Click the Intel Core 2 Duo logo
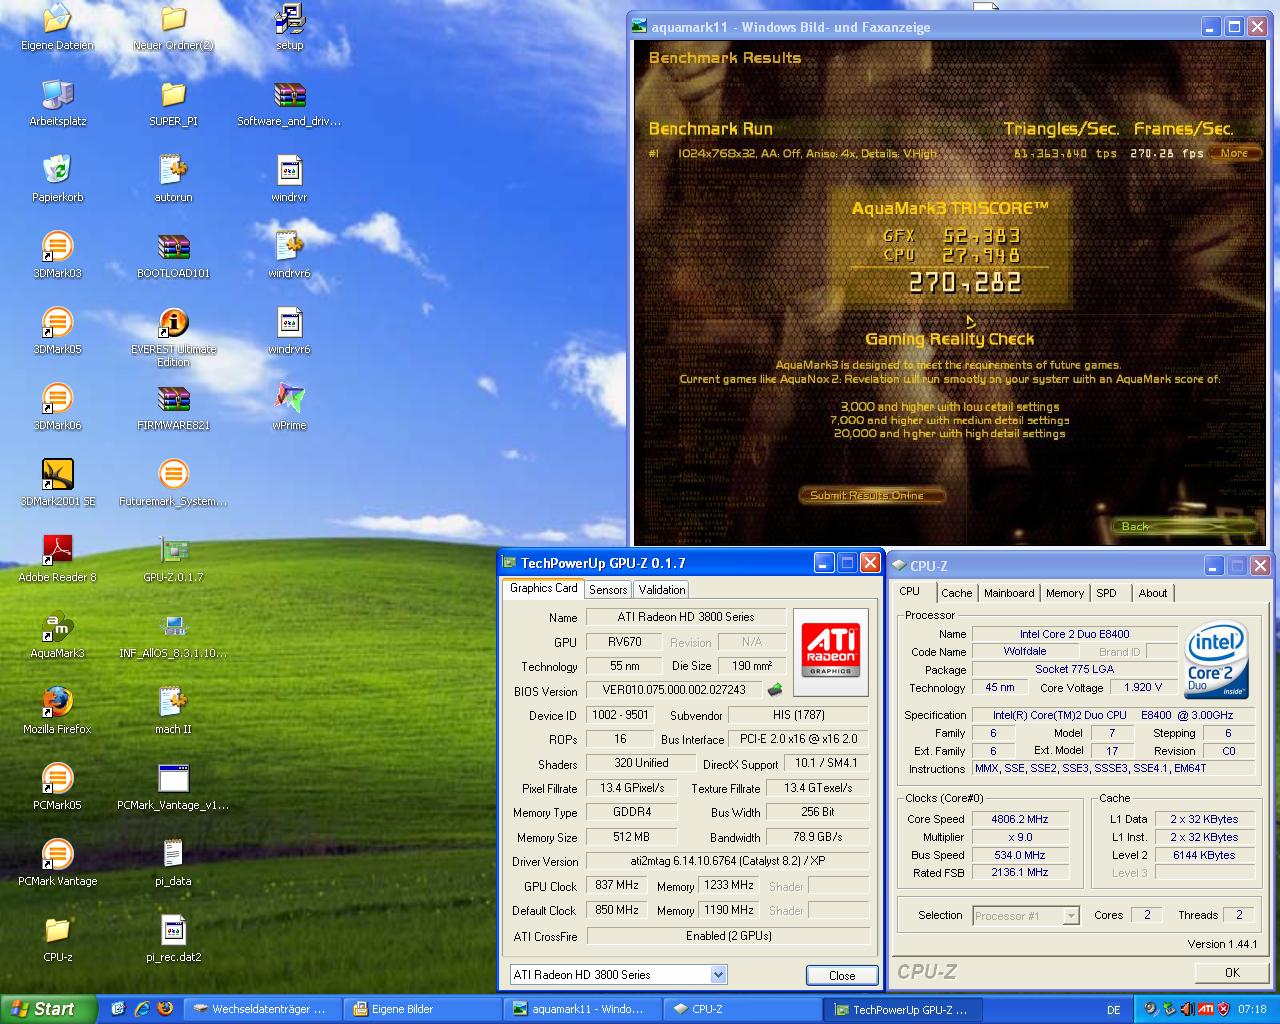Viewport: 1280px width, 1024px height. point(1216,658)
